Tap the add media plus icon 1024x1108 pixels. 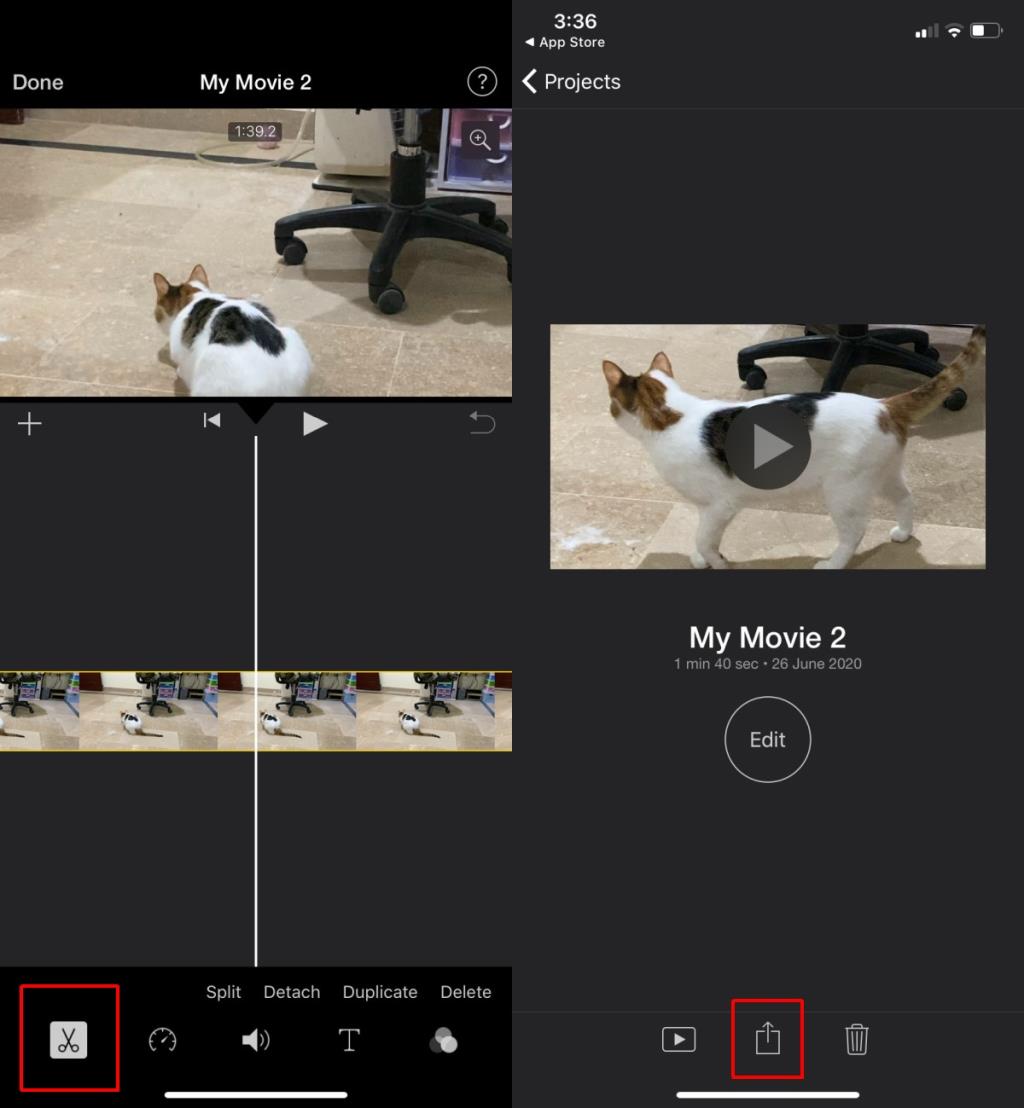pos(29,422)
